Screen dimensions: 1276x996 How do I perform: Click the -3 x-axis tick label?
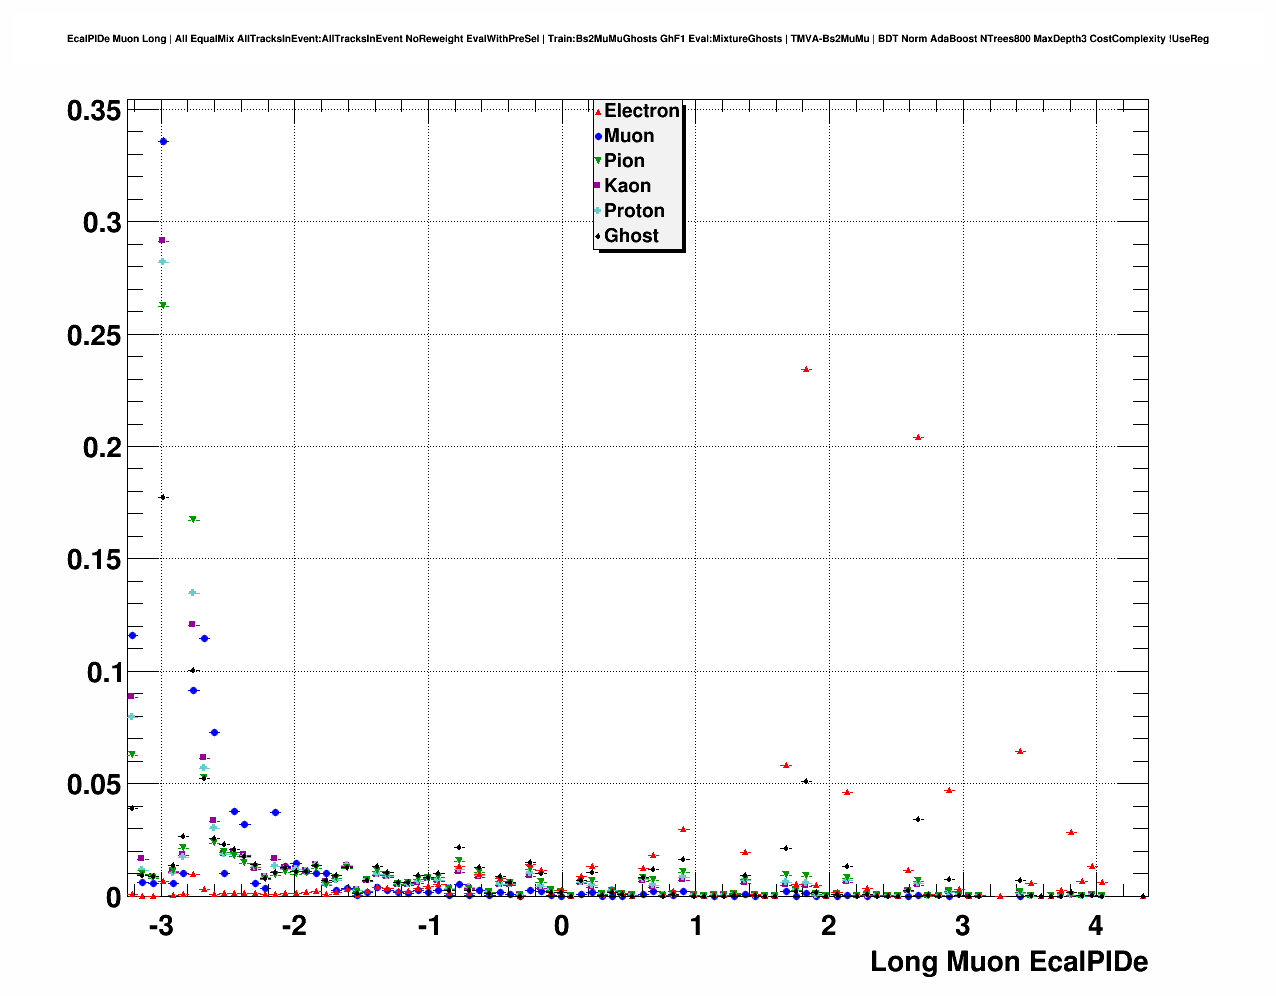tap(160, 926)
